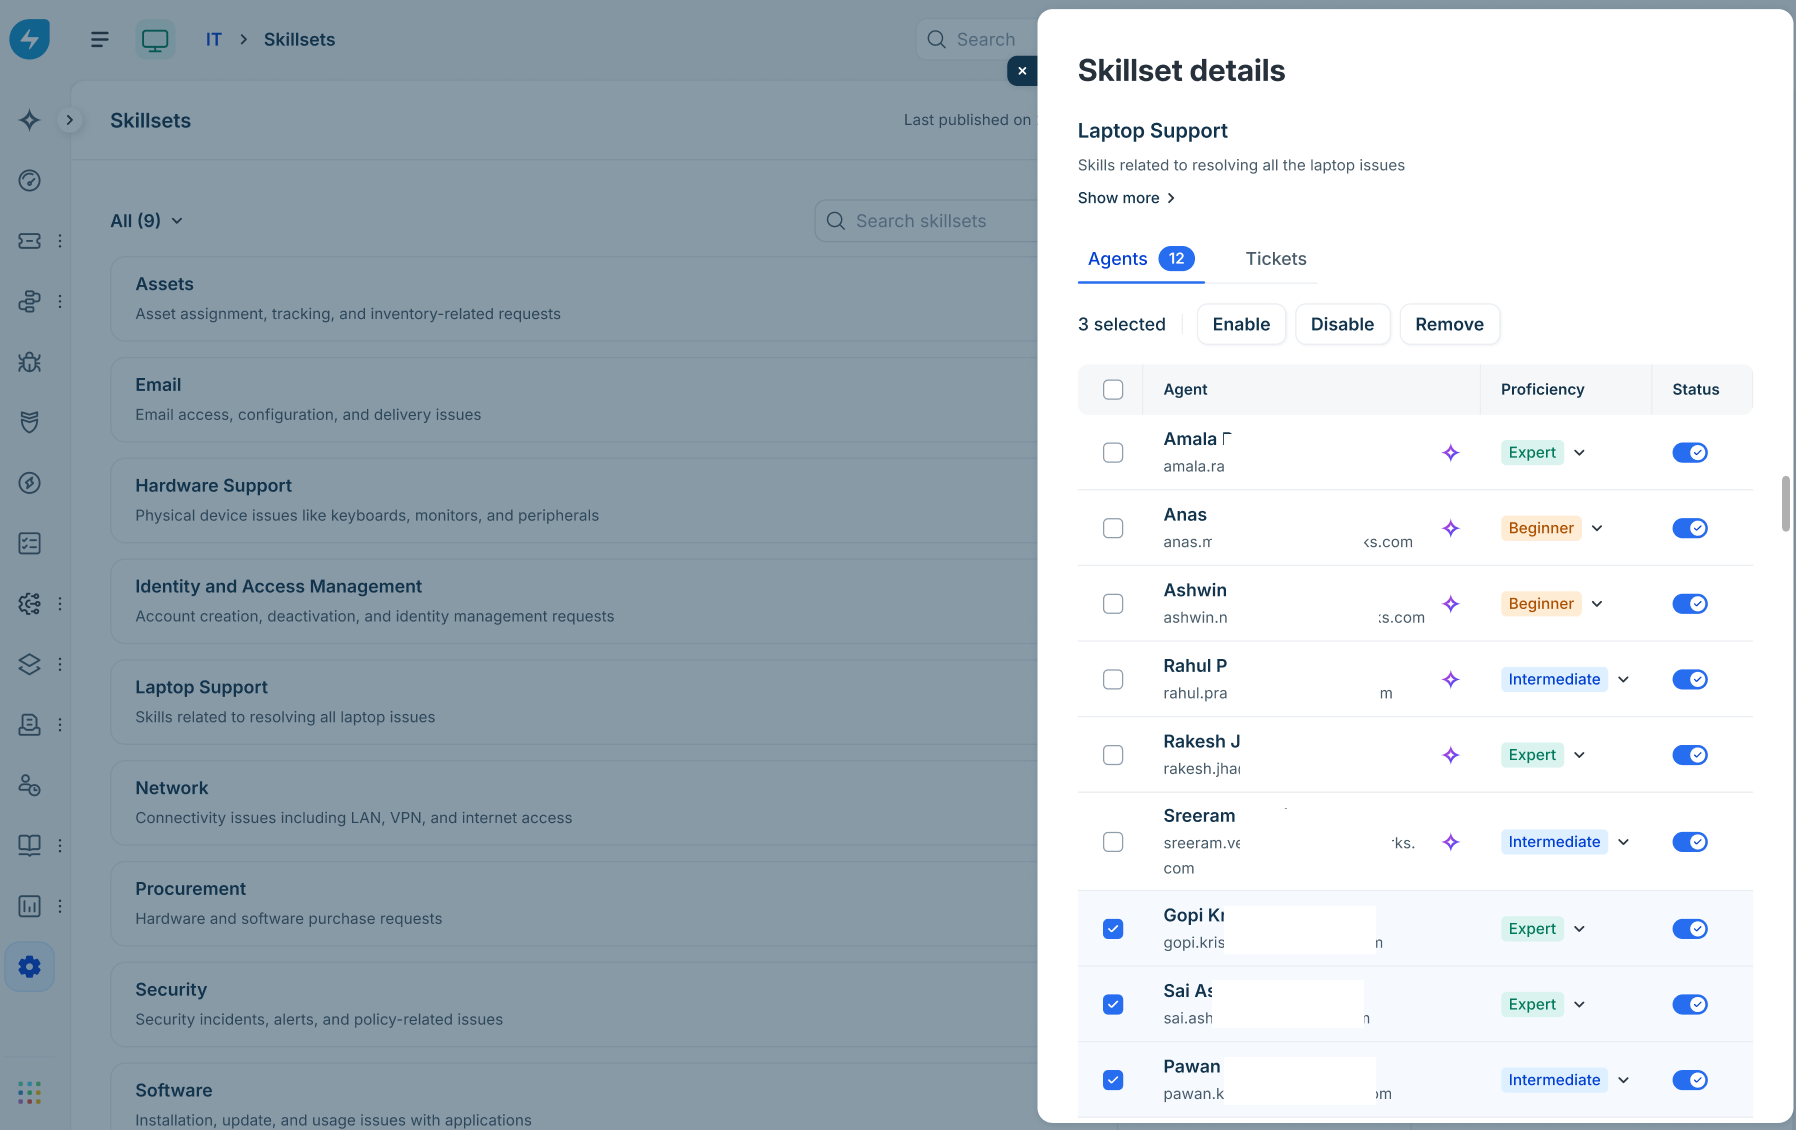The width and height of the screenshot is (1796, 1130).
Task: Open the gear-cycle icon in the sidebar
Action: [x=30, y=604]
